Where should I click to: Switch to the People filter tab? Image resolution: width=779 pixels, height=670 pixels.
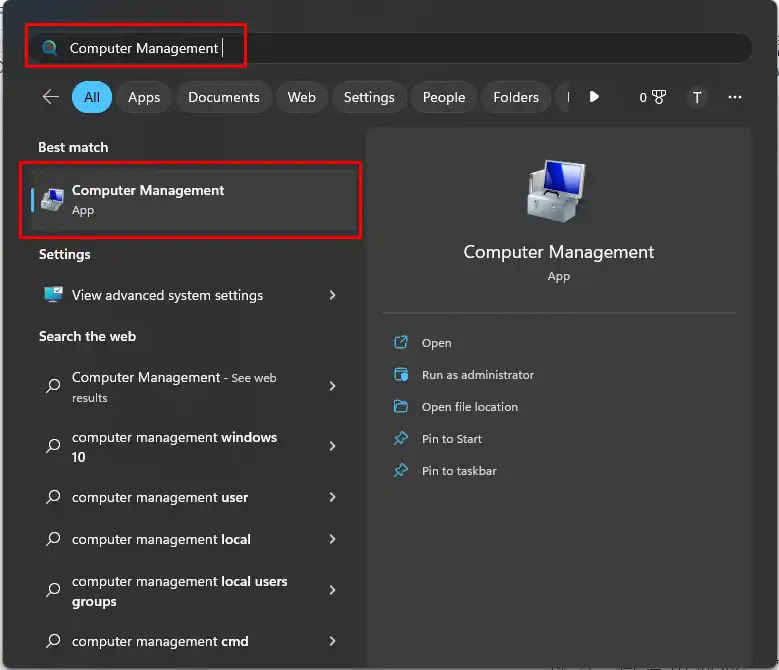click(x=444, y=97)
